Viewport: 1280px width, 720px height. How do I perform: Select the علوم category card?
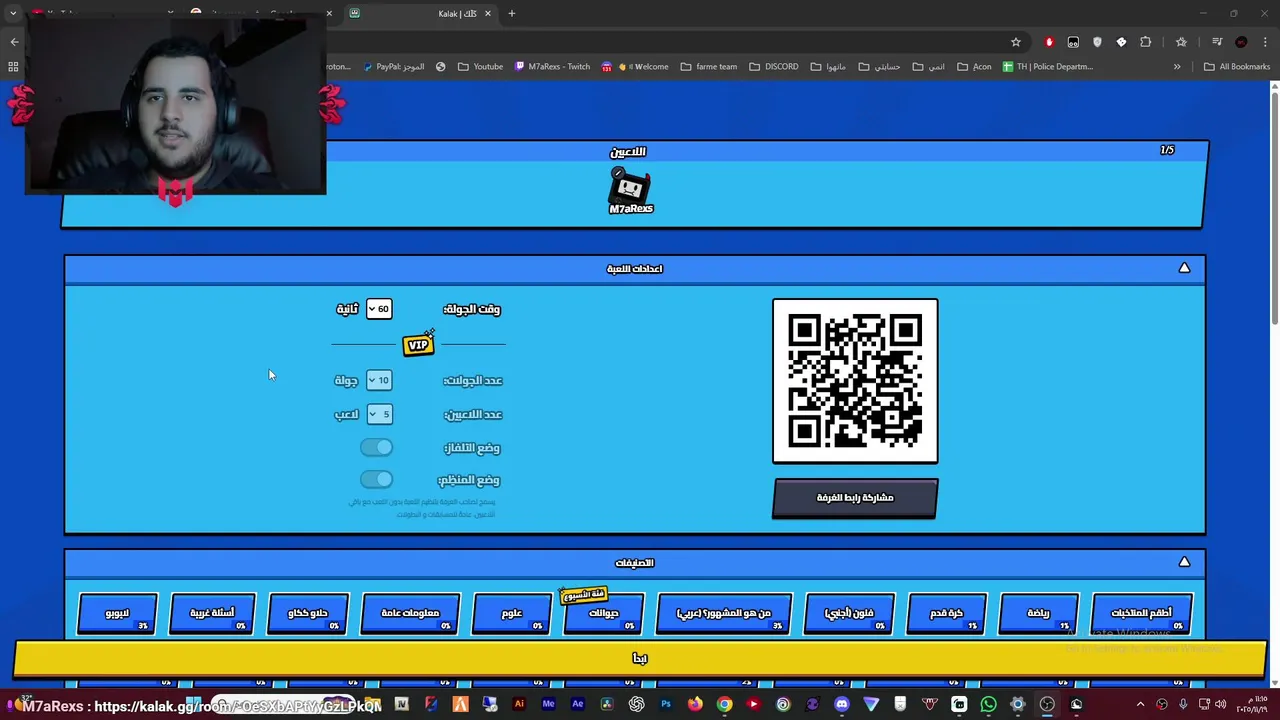512,613
